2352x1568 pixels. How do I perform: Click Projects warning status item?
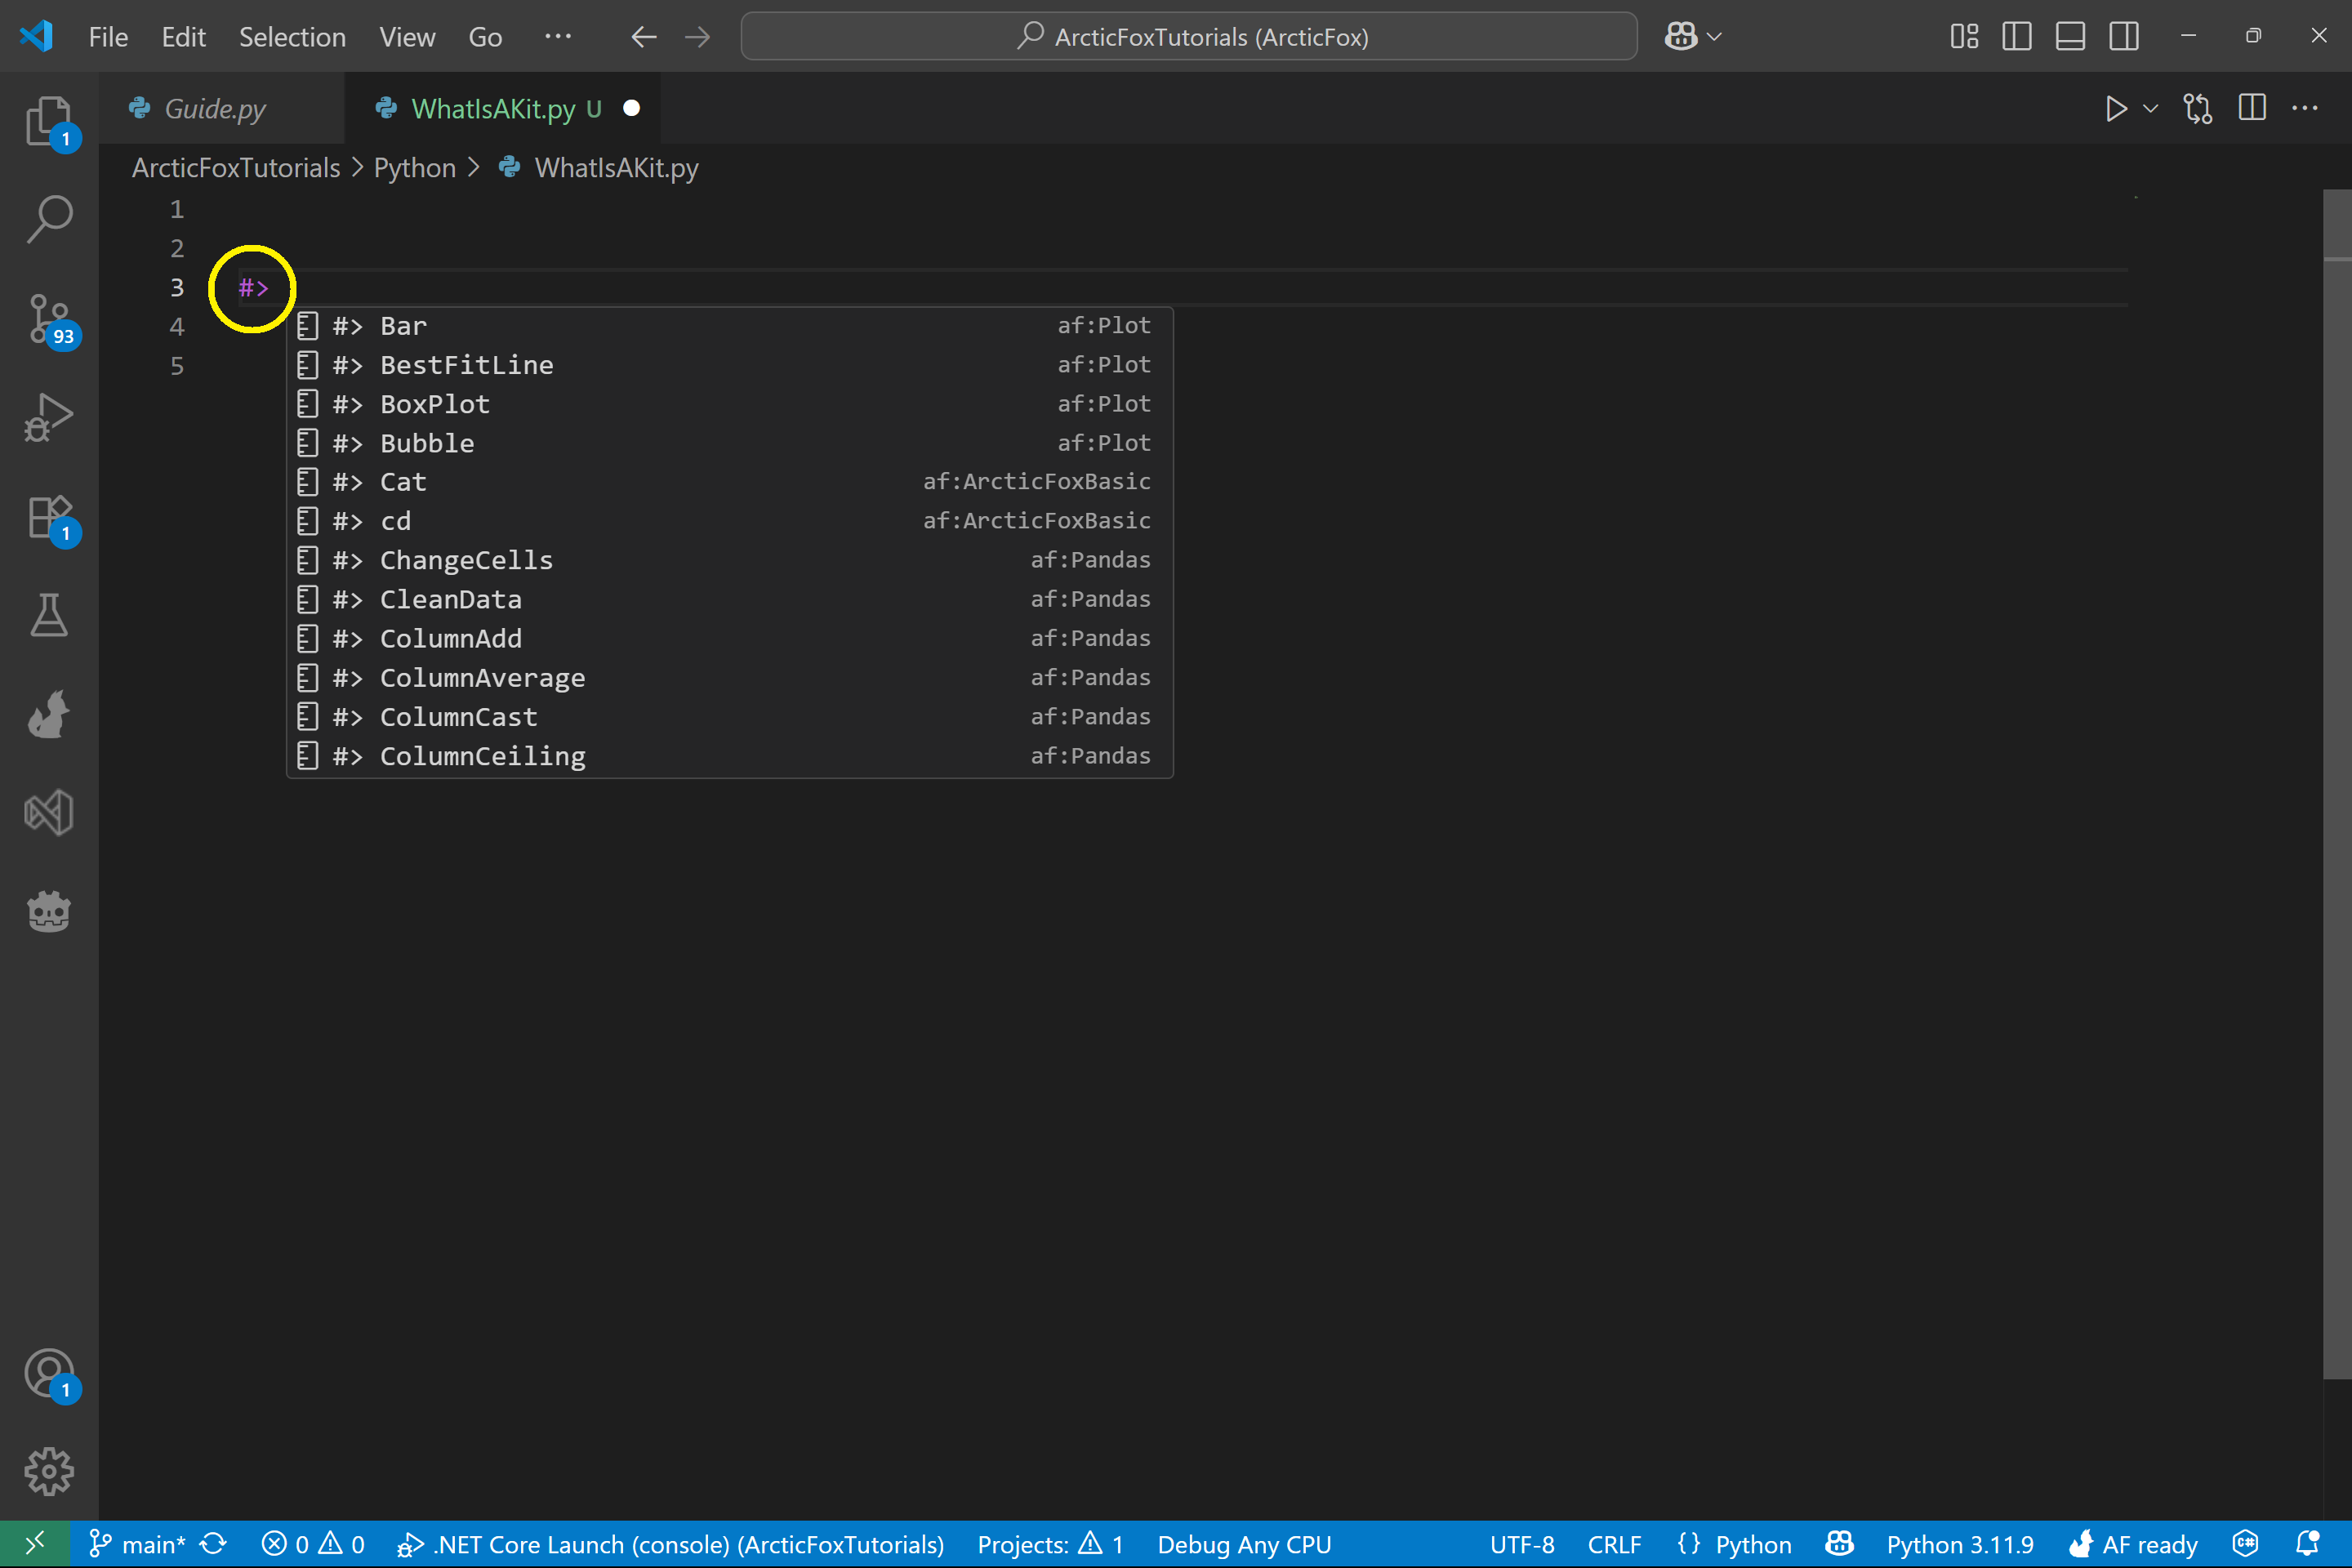(x=1050, y=1544)
